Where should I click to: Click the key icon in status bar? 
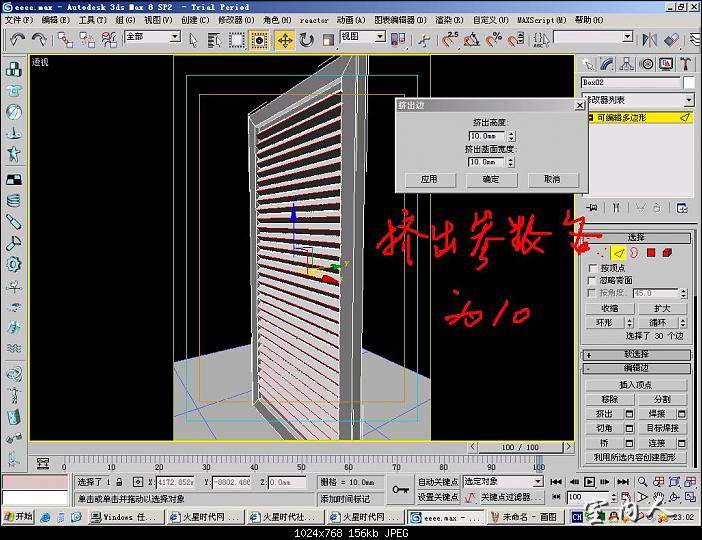[x=400, y=489]
